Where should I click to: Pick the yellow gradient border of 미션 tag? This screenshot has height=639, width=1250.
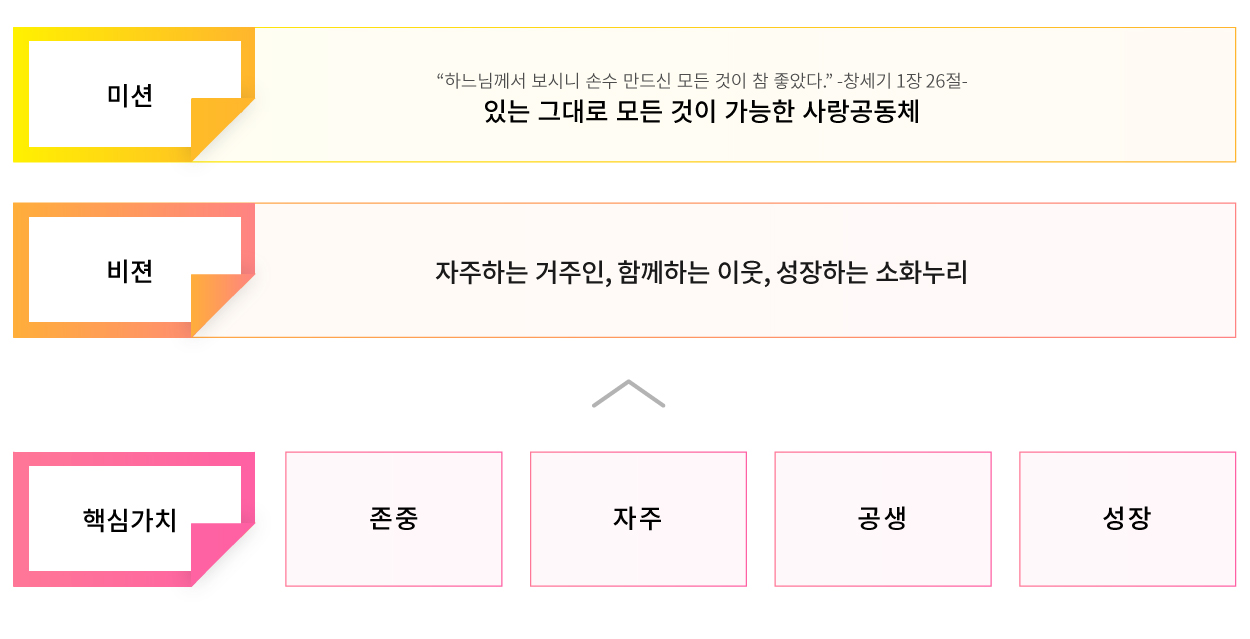pyautogui.click(x=21, y=95)
